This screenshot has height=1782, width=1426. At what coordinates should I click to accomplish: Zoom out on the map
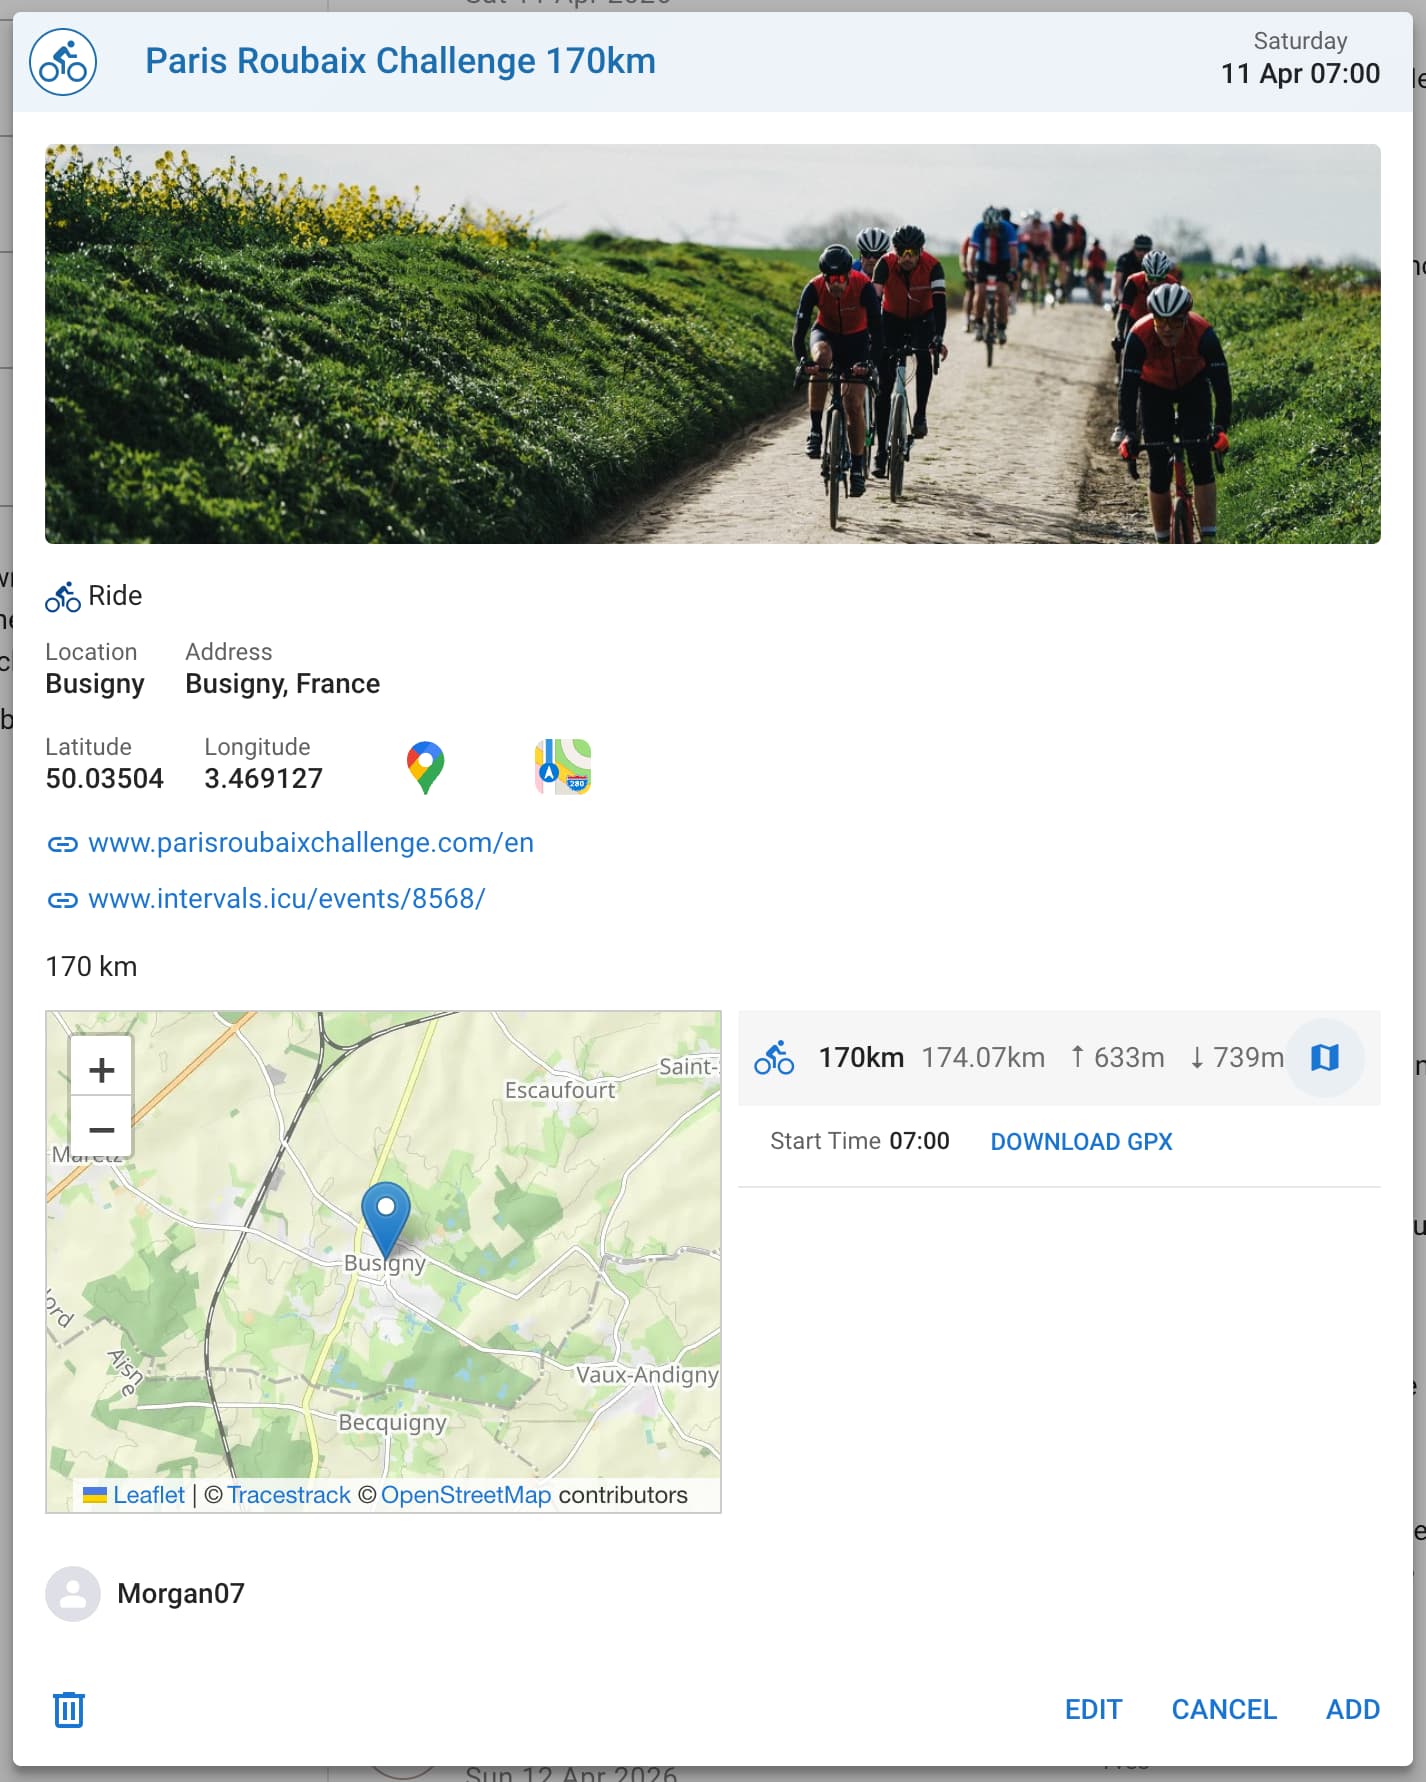click(x=101, y=1129)
